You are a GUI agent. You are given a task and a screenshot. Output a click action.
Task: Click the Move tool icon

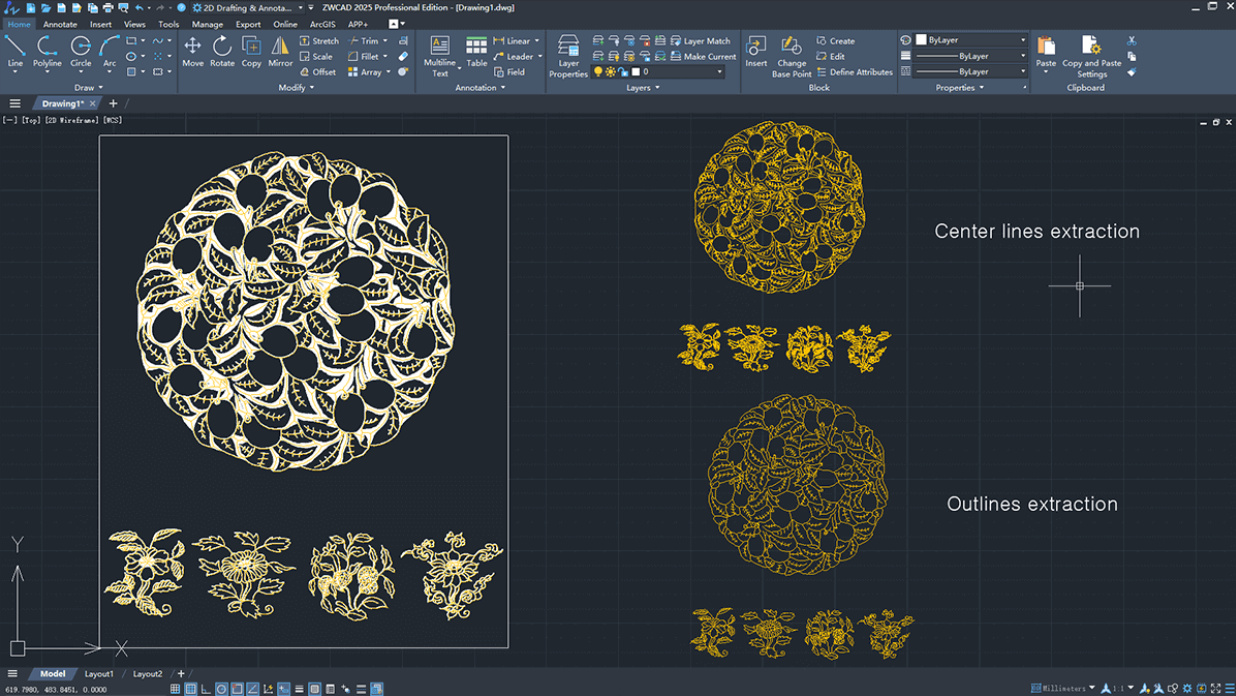192,51
